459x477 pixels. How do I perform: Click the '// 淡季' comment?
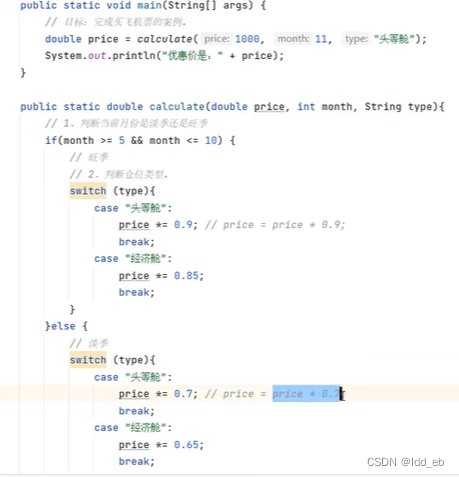(x=89, y=343)
